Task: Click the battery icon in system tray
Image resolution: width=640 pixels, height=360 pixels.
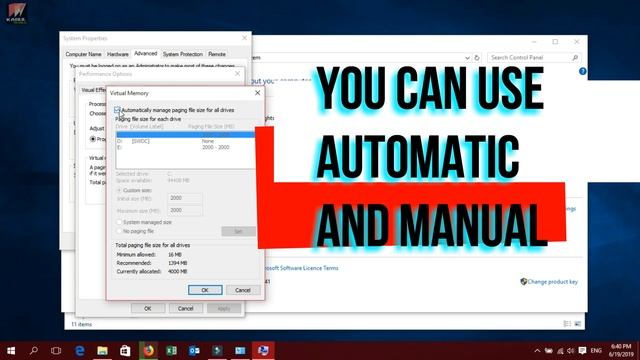Action: 549,351
